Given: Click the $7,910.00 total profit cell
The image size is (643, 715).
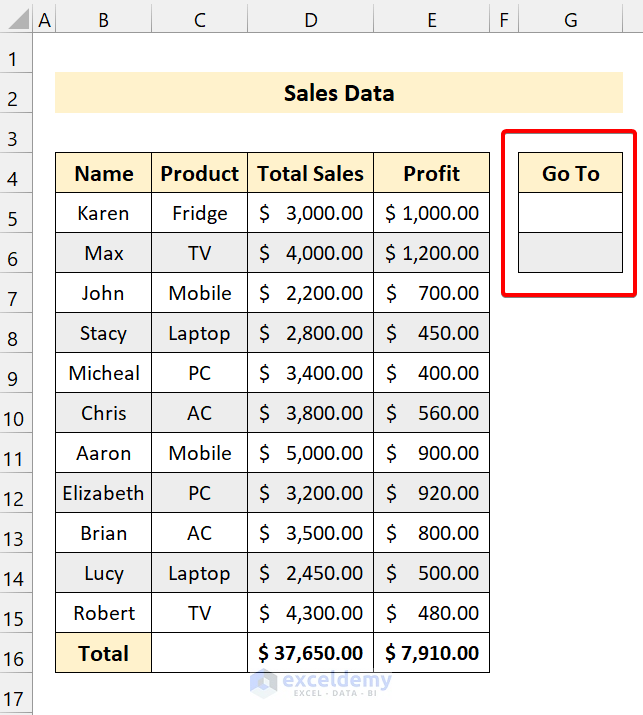Looking at the screenshot, I should [431, 653].
